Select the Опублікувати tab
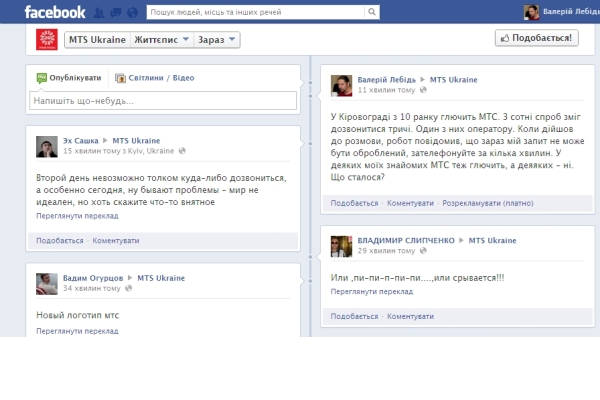The image size is (600, 400). 69,78
